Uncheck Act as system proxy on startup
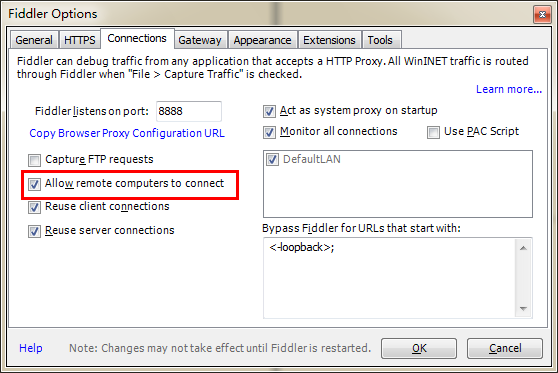The image size is (558, 373). pyautogui.click(x=269, y=111)
